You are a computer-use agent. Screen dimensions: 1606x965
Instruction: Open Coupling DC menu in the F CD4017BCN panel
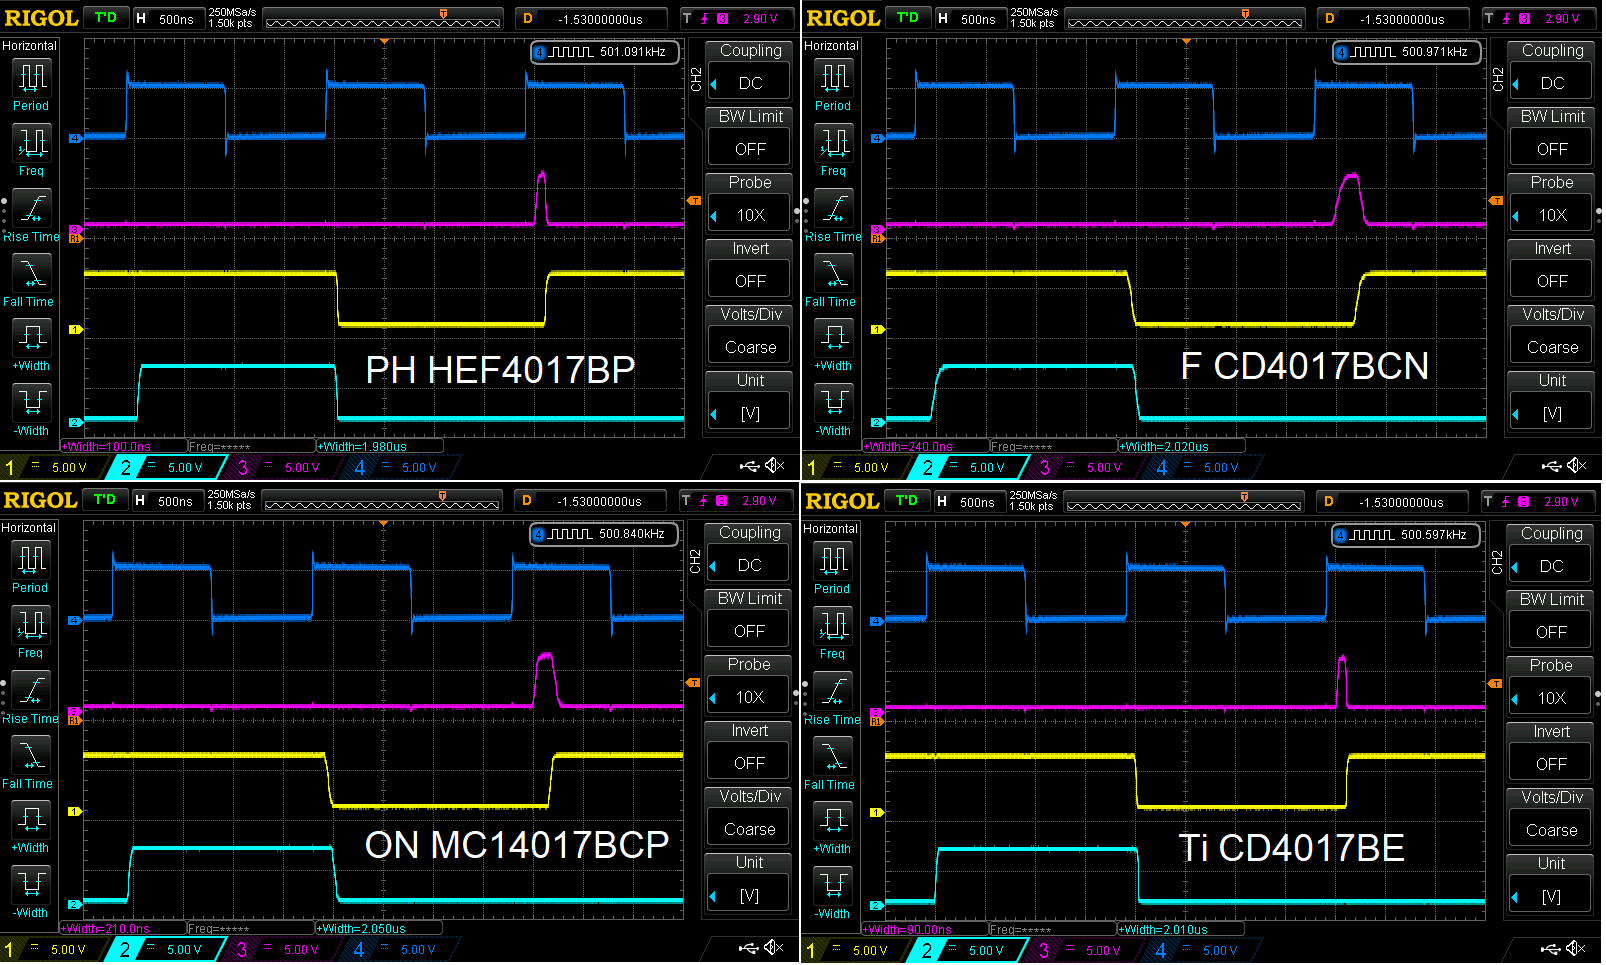click(1552, 71)
